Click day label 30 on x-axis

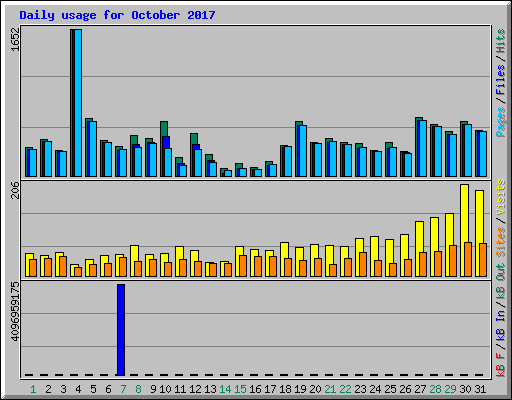[465, 389]
